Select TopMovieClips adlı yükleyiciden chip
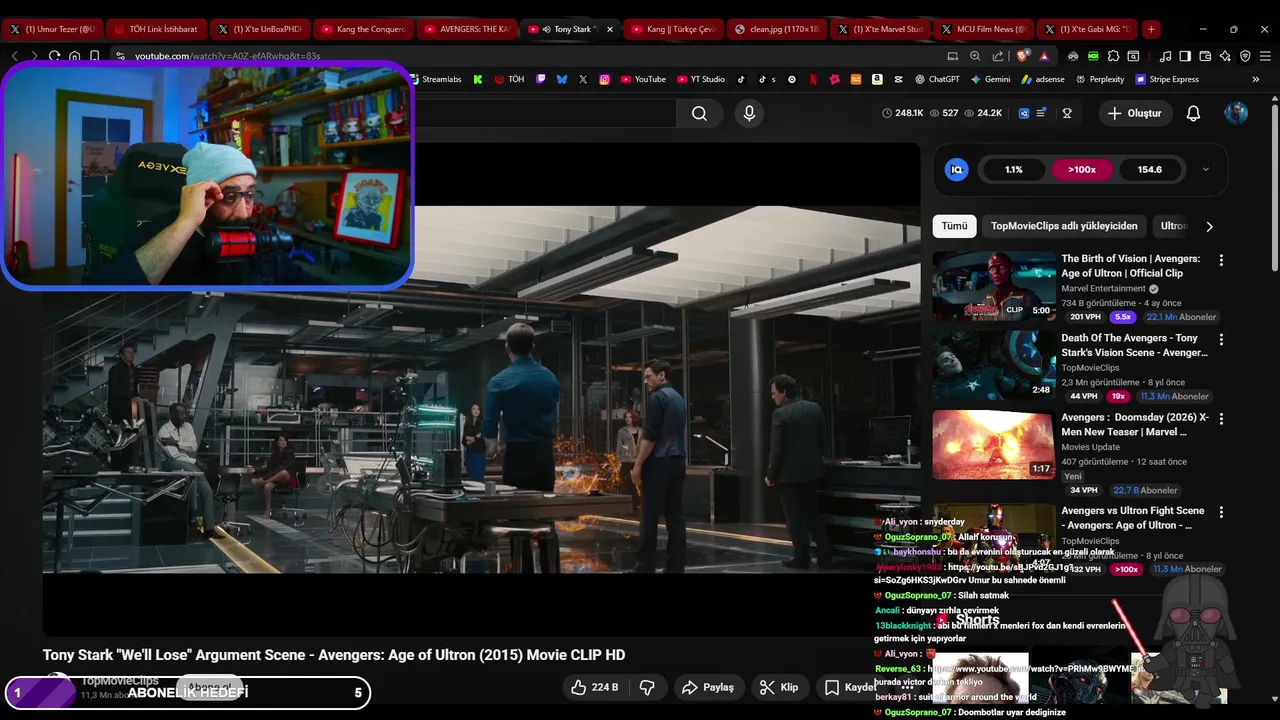Screen dimensions: 1280x720 (1064, 226)
